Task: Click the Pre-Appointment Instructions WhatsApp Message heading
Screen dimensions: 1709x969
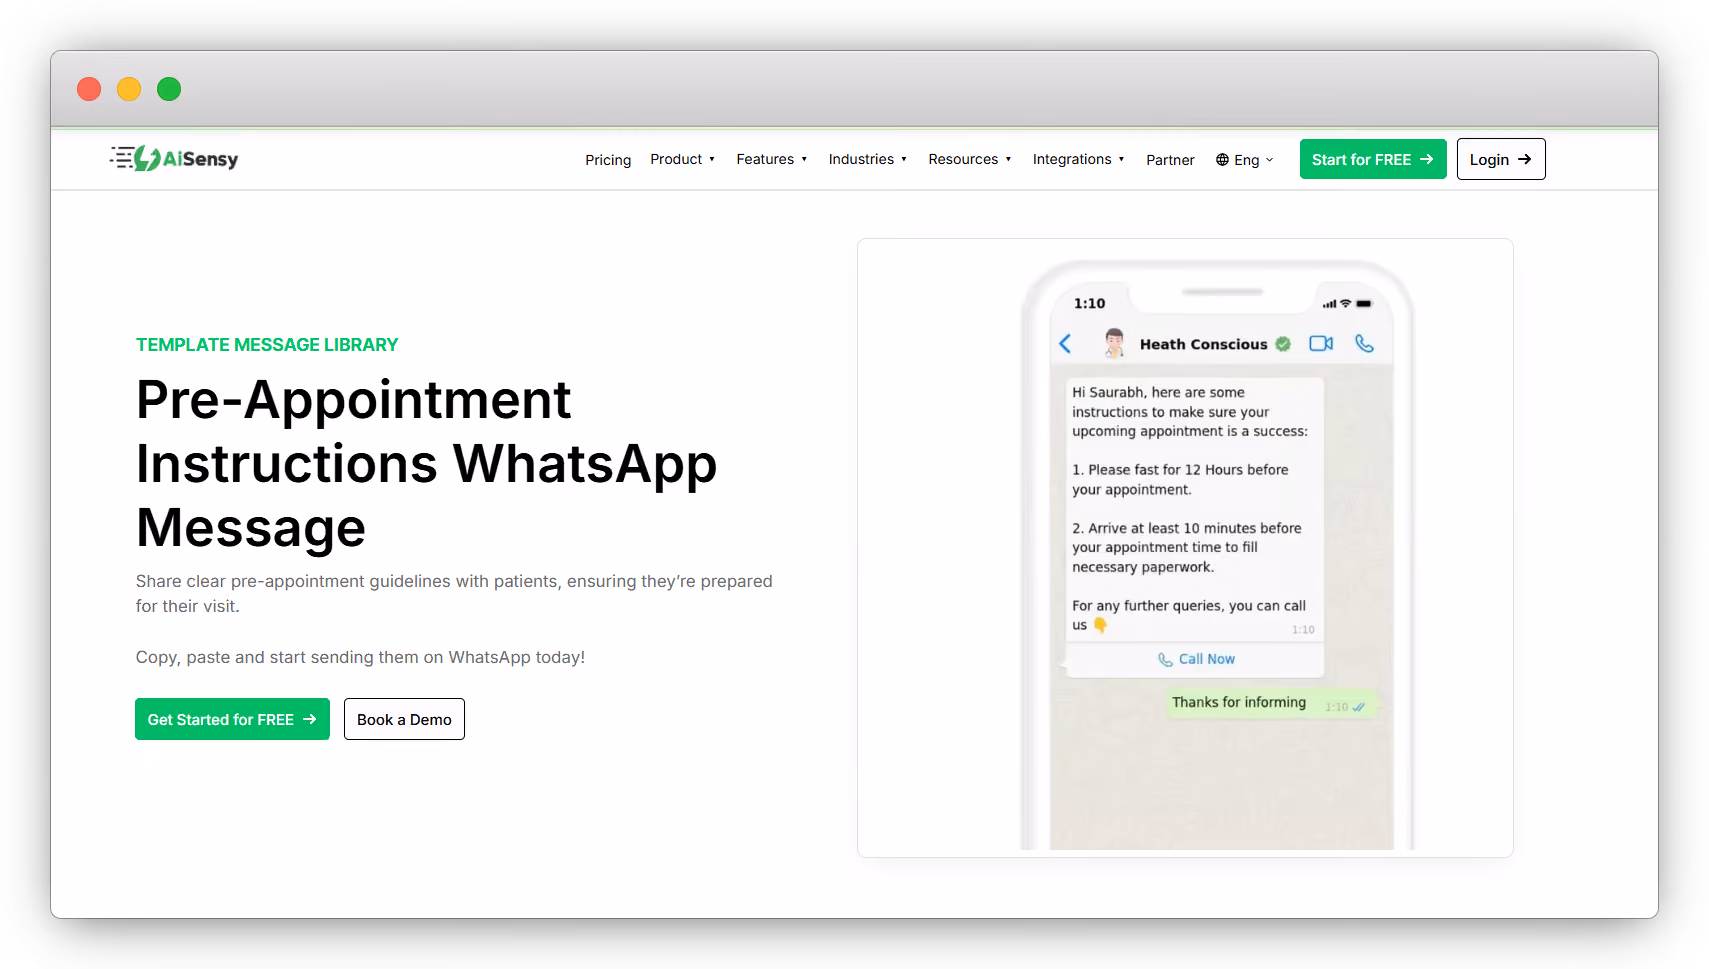Action: pyautogui.click(x=427, y=463)
